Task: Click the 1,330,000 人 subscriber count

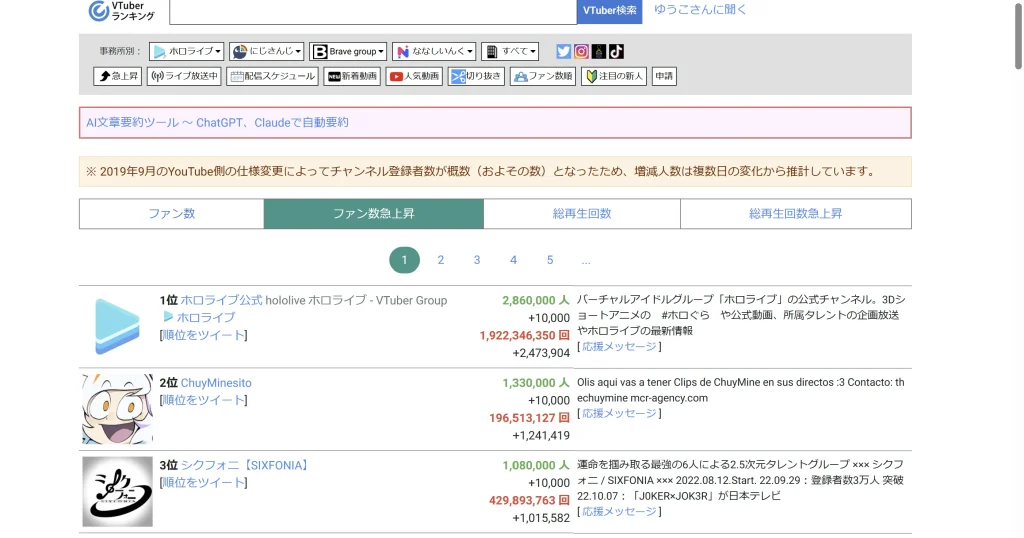Action: (536, 383)
